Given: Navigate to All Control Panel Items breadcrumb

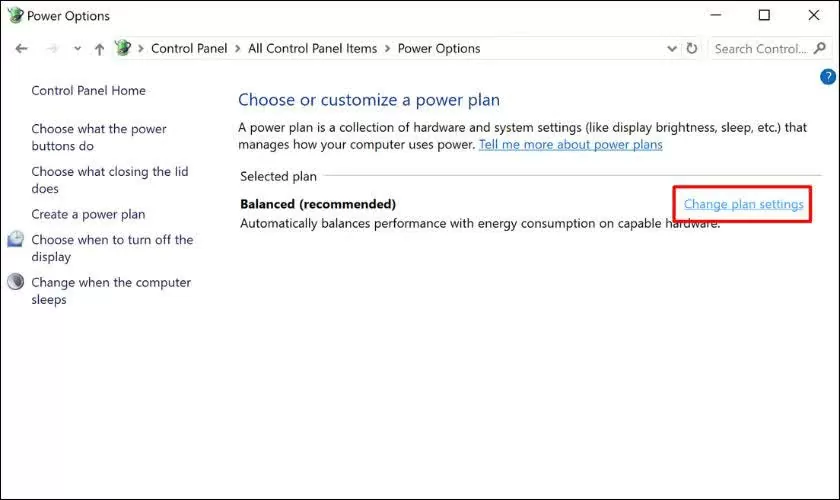Looking at the screenshot, I should [312, 49].
